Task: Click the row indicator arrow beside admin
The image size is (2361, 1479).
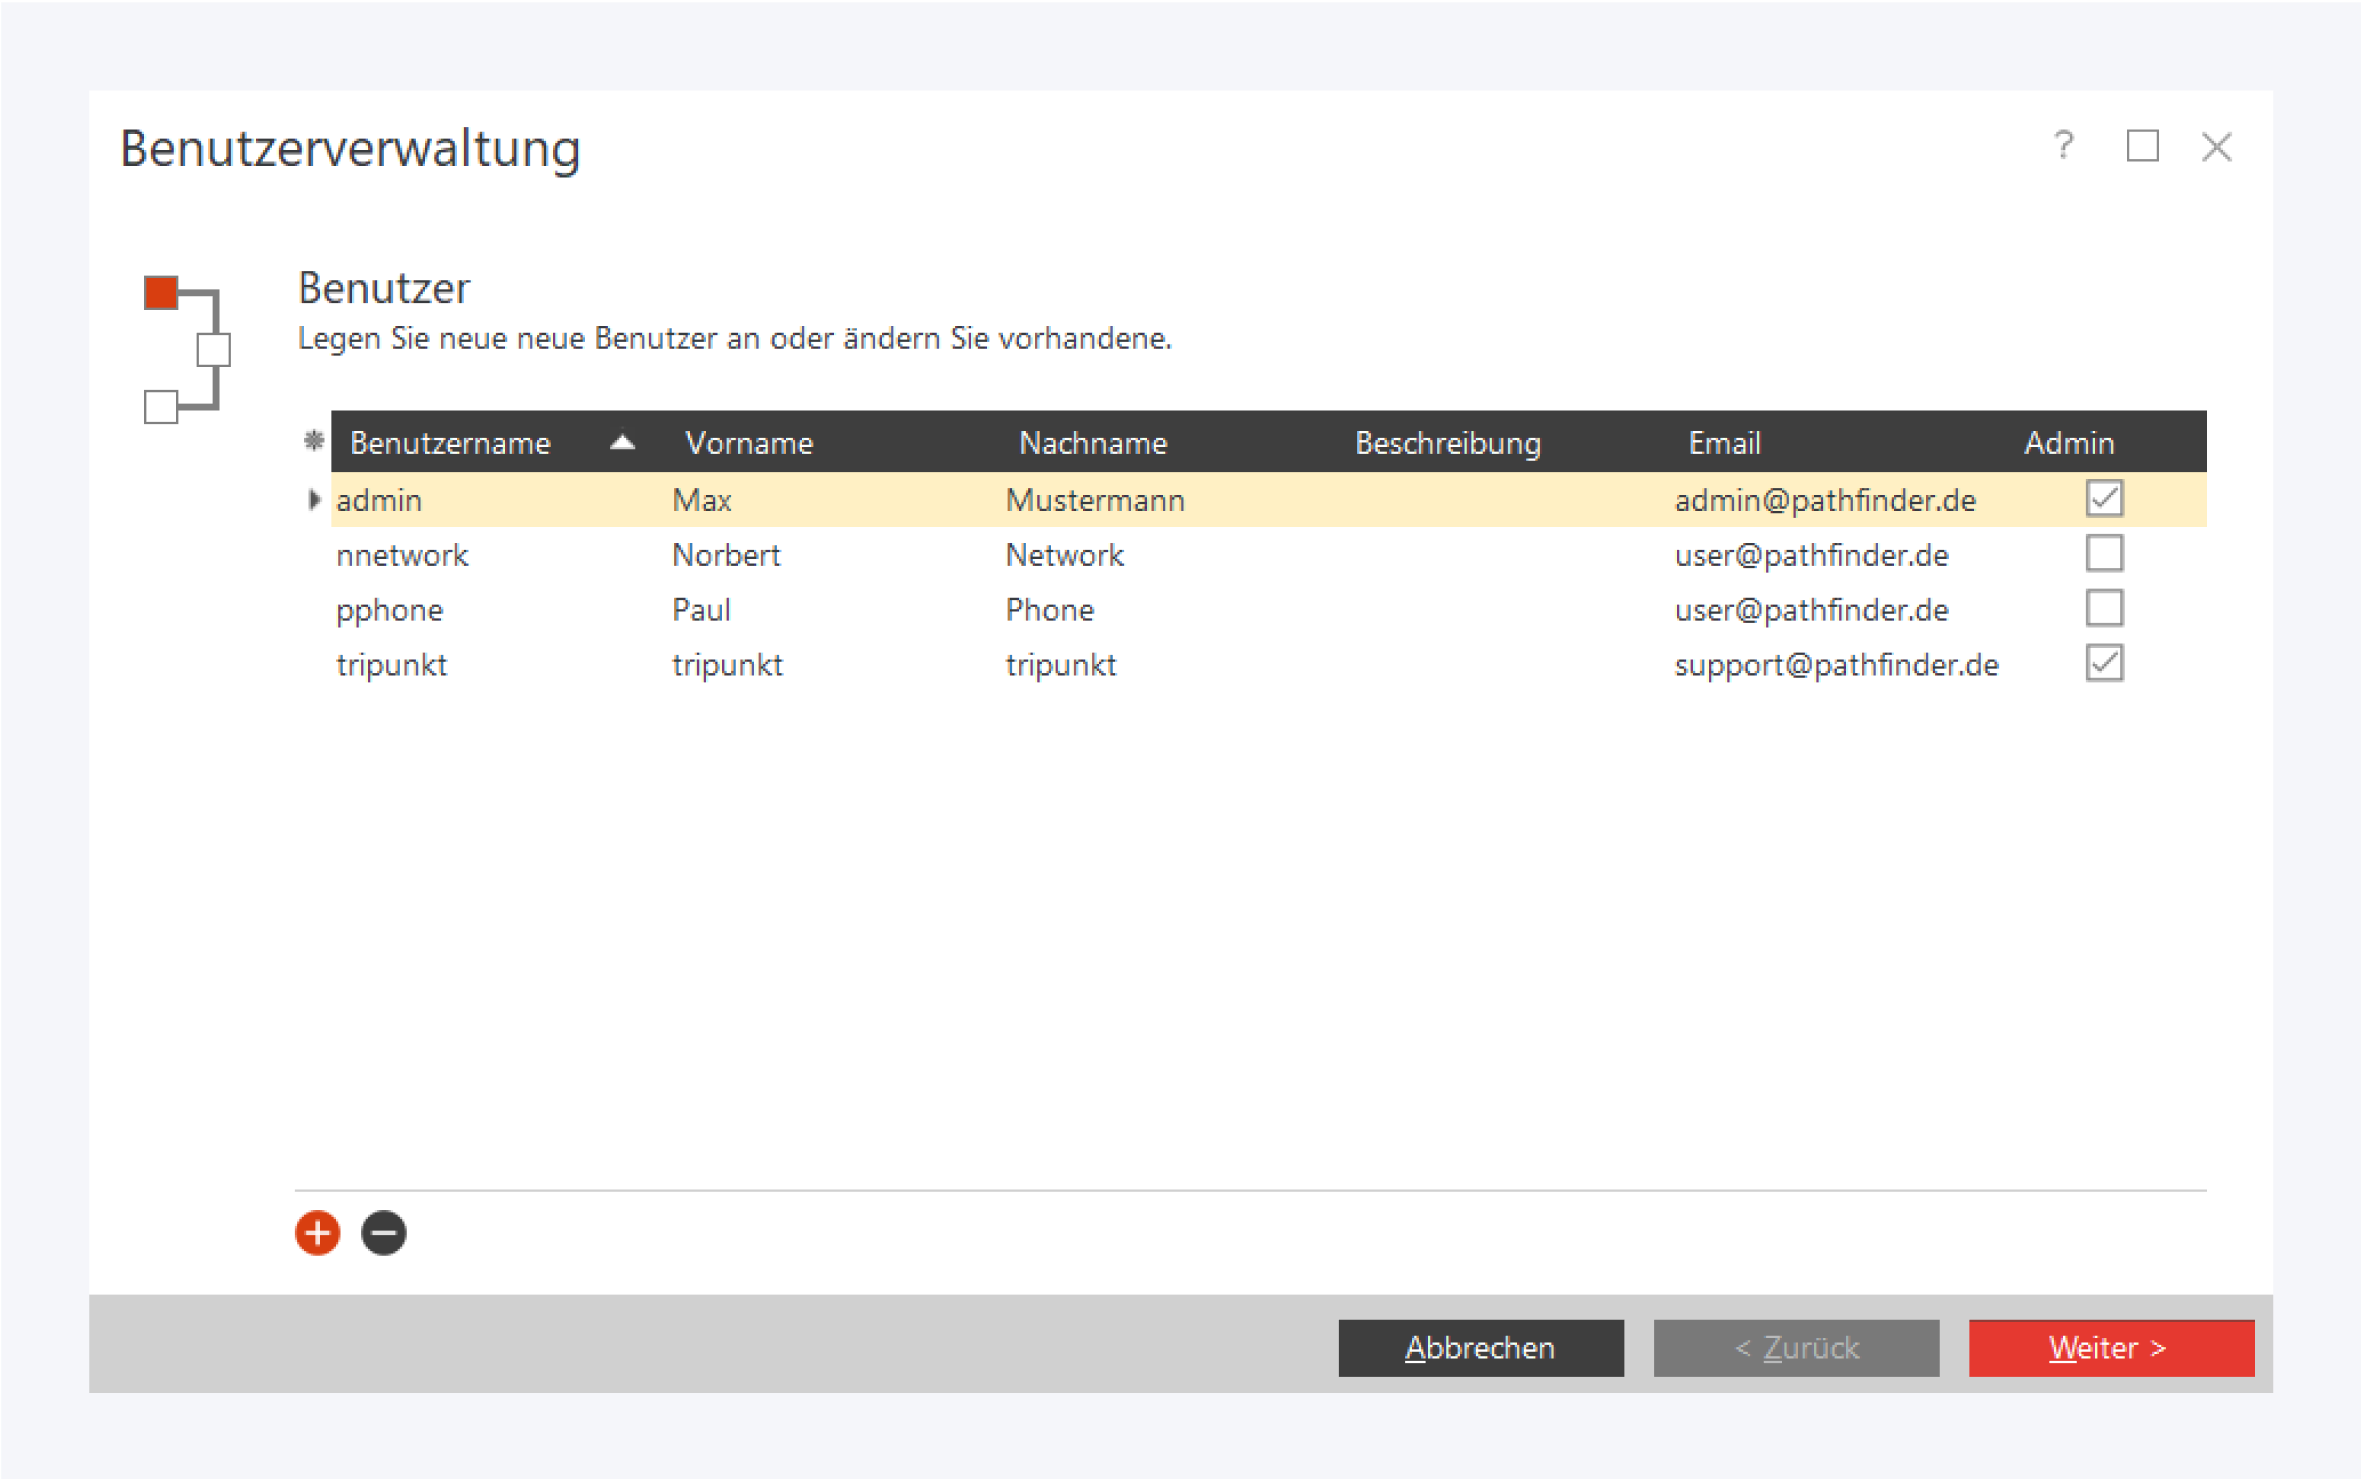Action: coord(314,499)
